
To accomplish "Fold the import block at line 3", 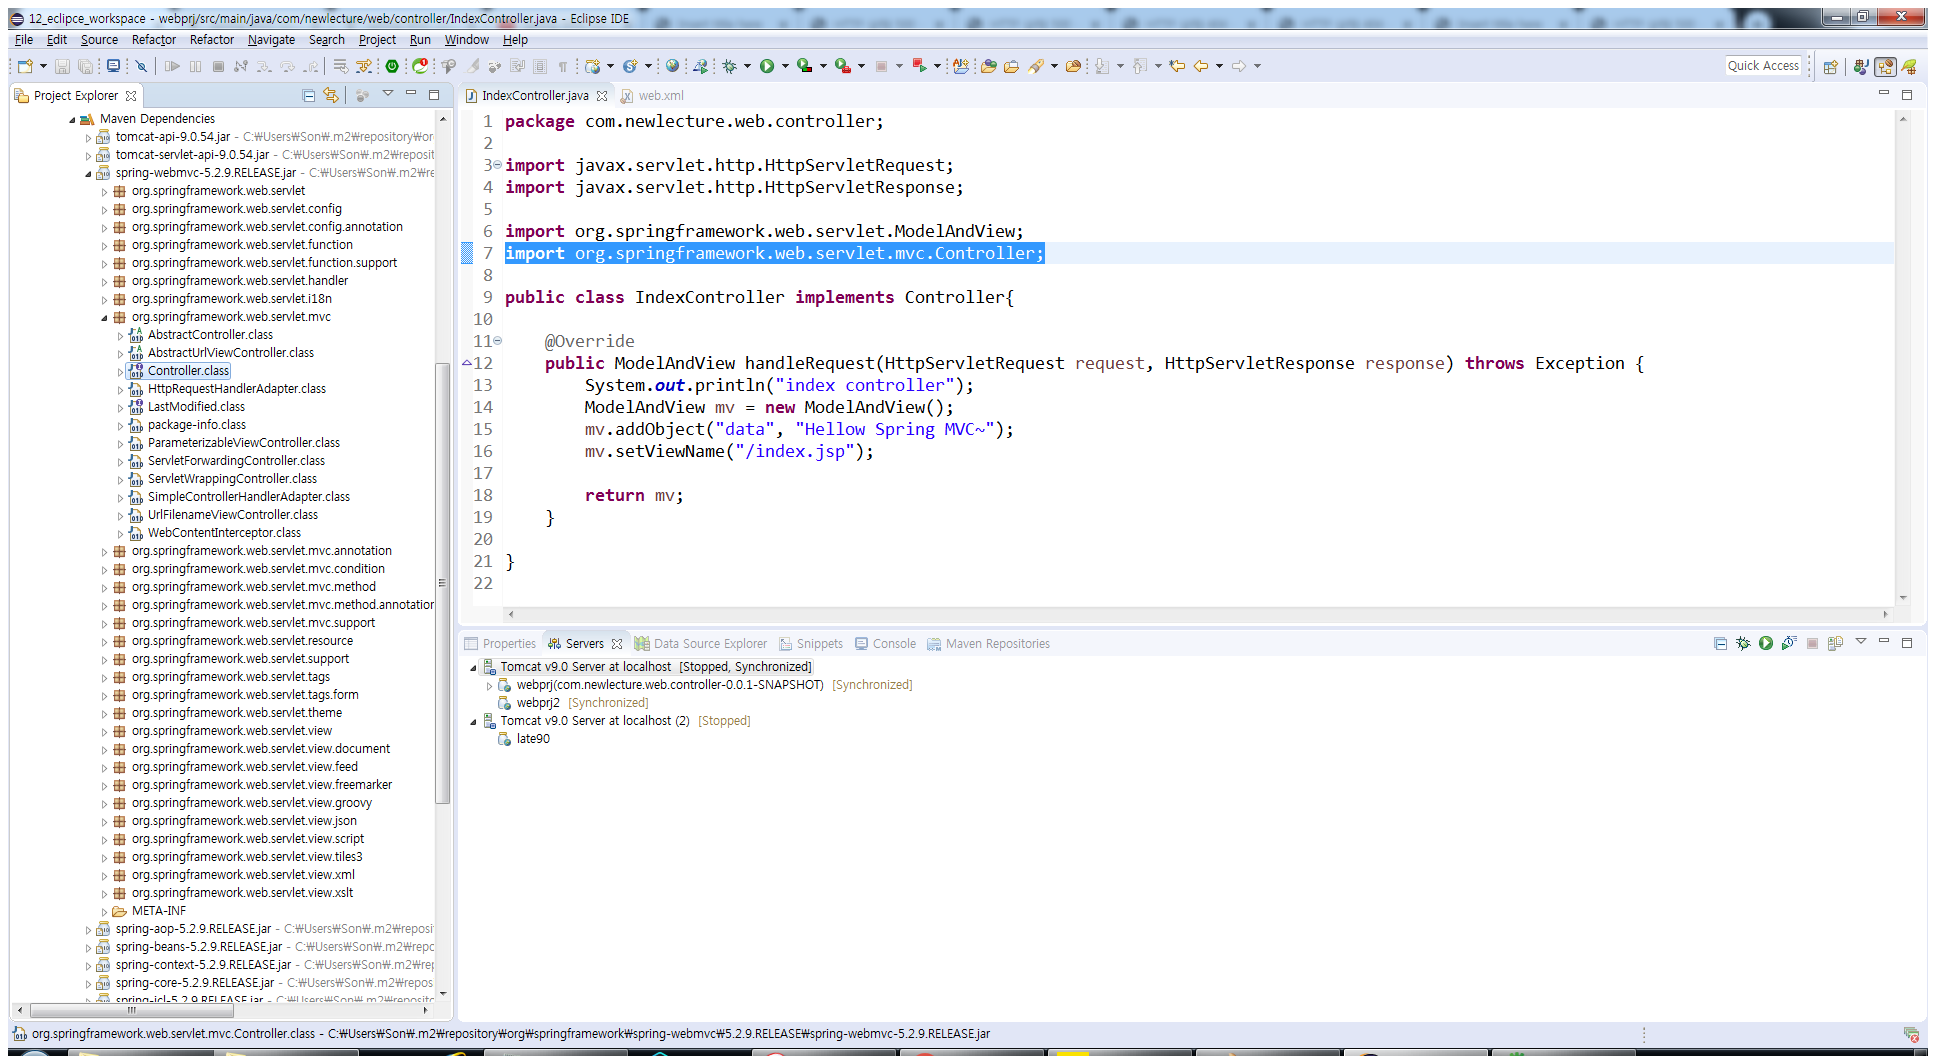I will click(497, 165).
